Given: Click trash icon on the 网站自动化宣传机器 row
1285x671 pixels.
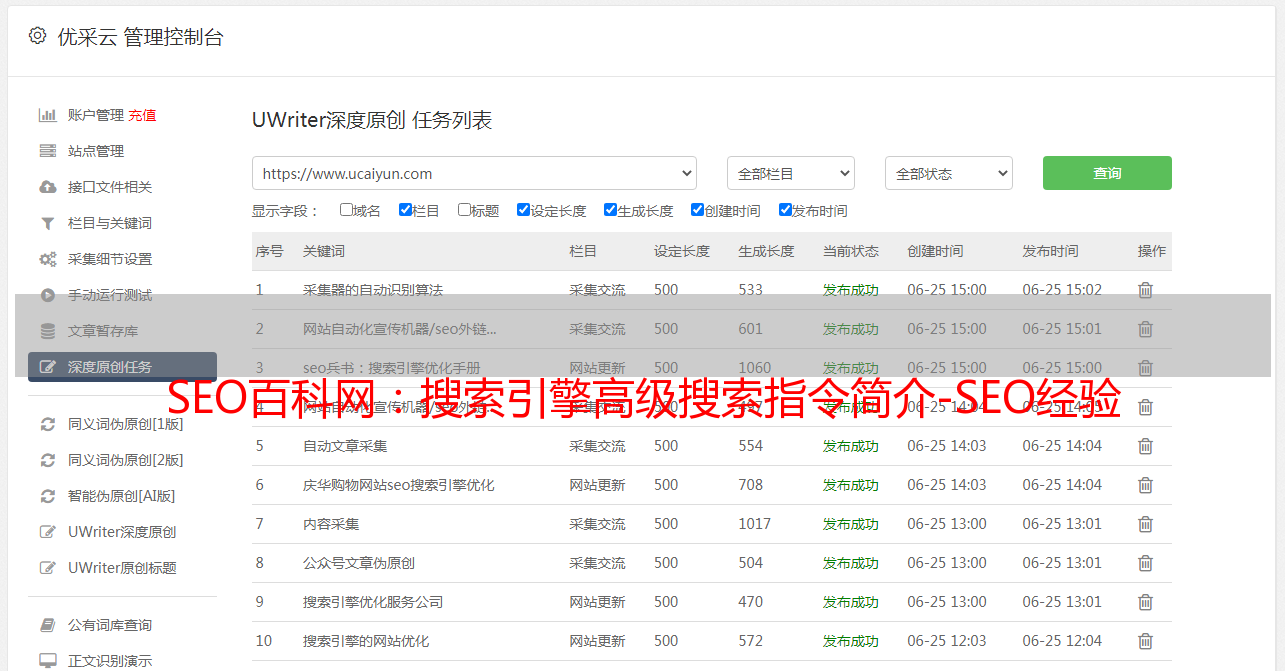Looking at the screenshot, I should pos(1146,329).
